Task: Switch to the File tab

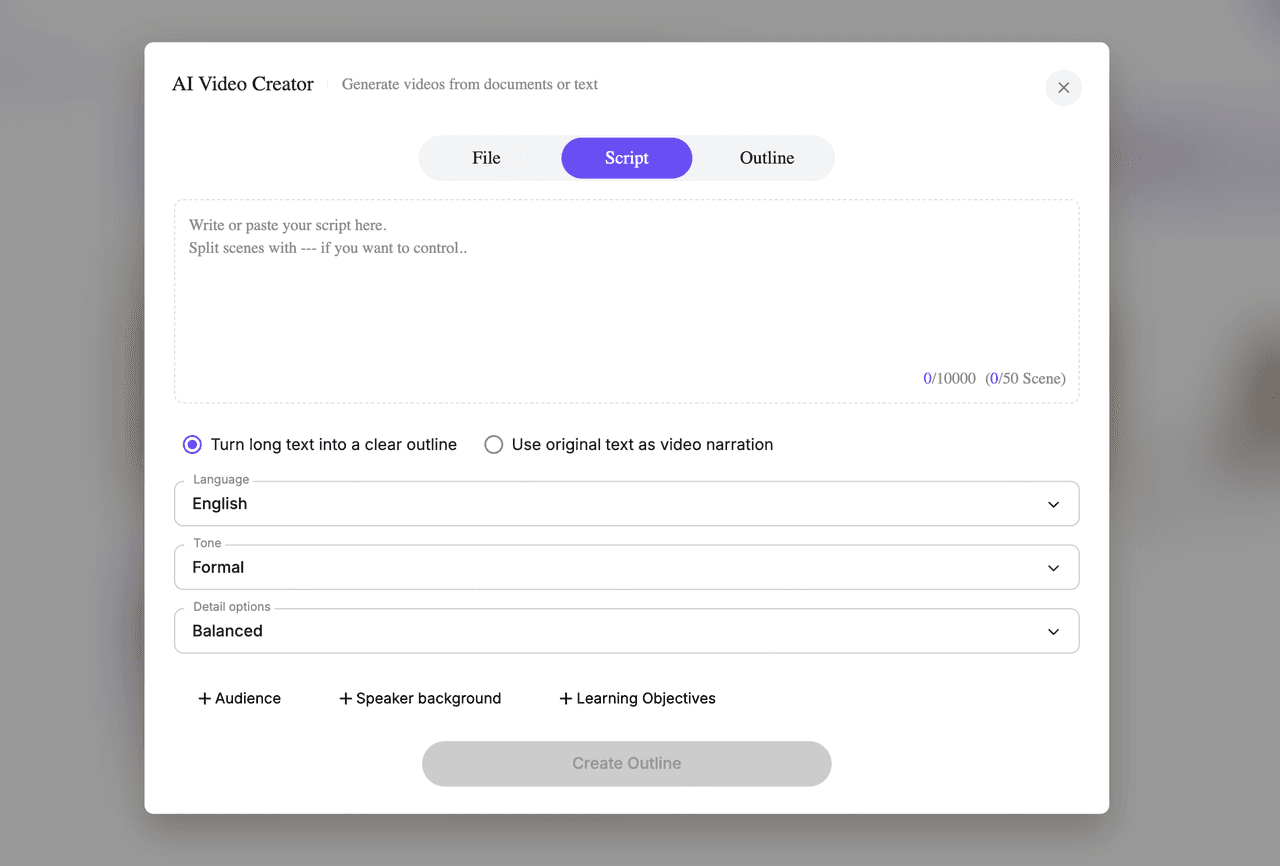Action: (x=486, y=158)
